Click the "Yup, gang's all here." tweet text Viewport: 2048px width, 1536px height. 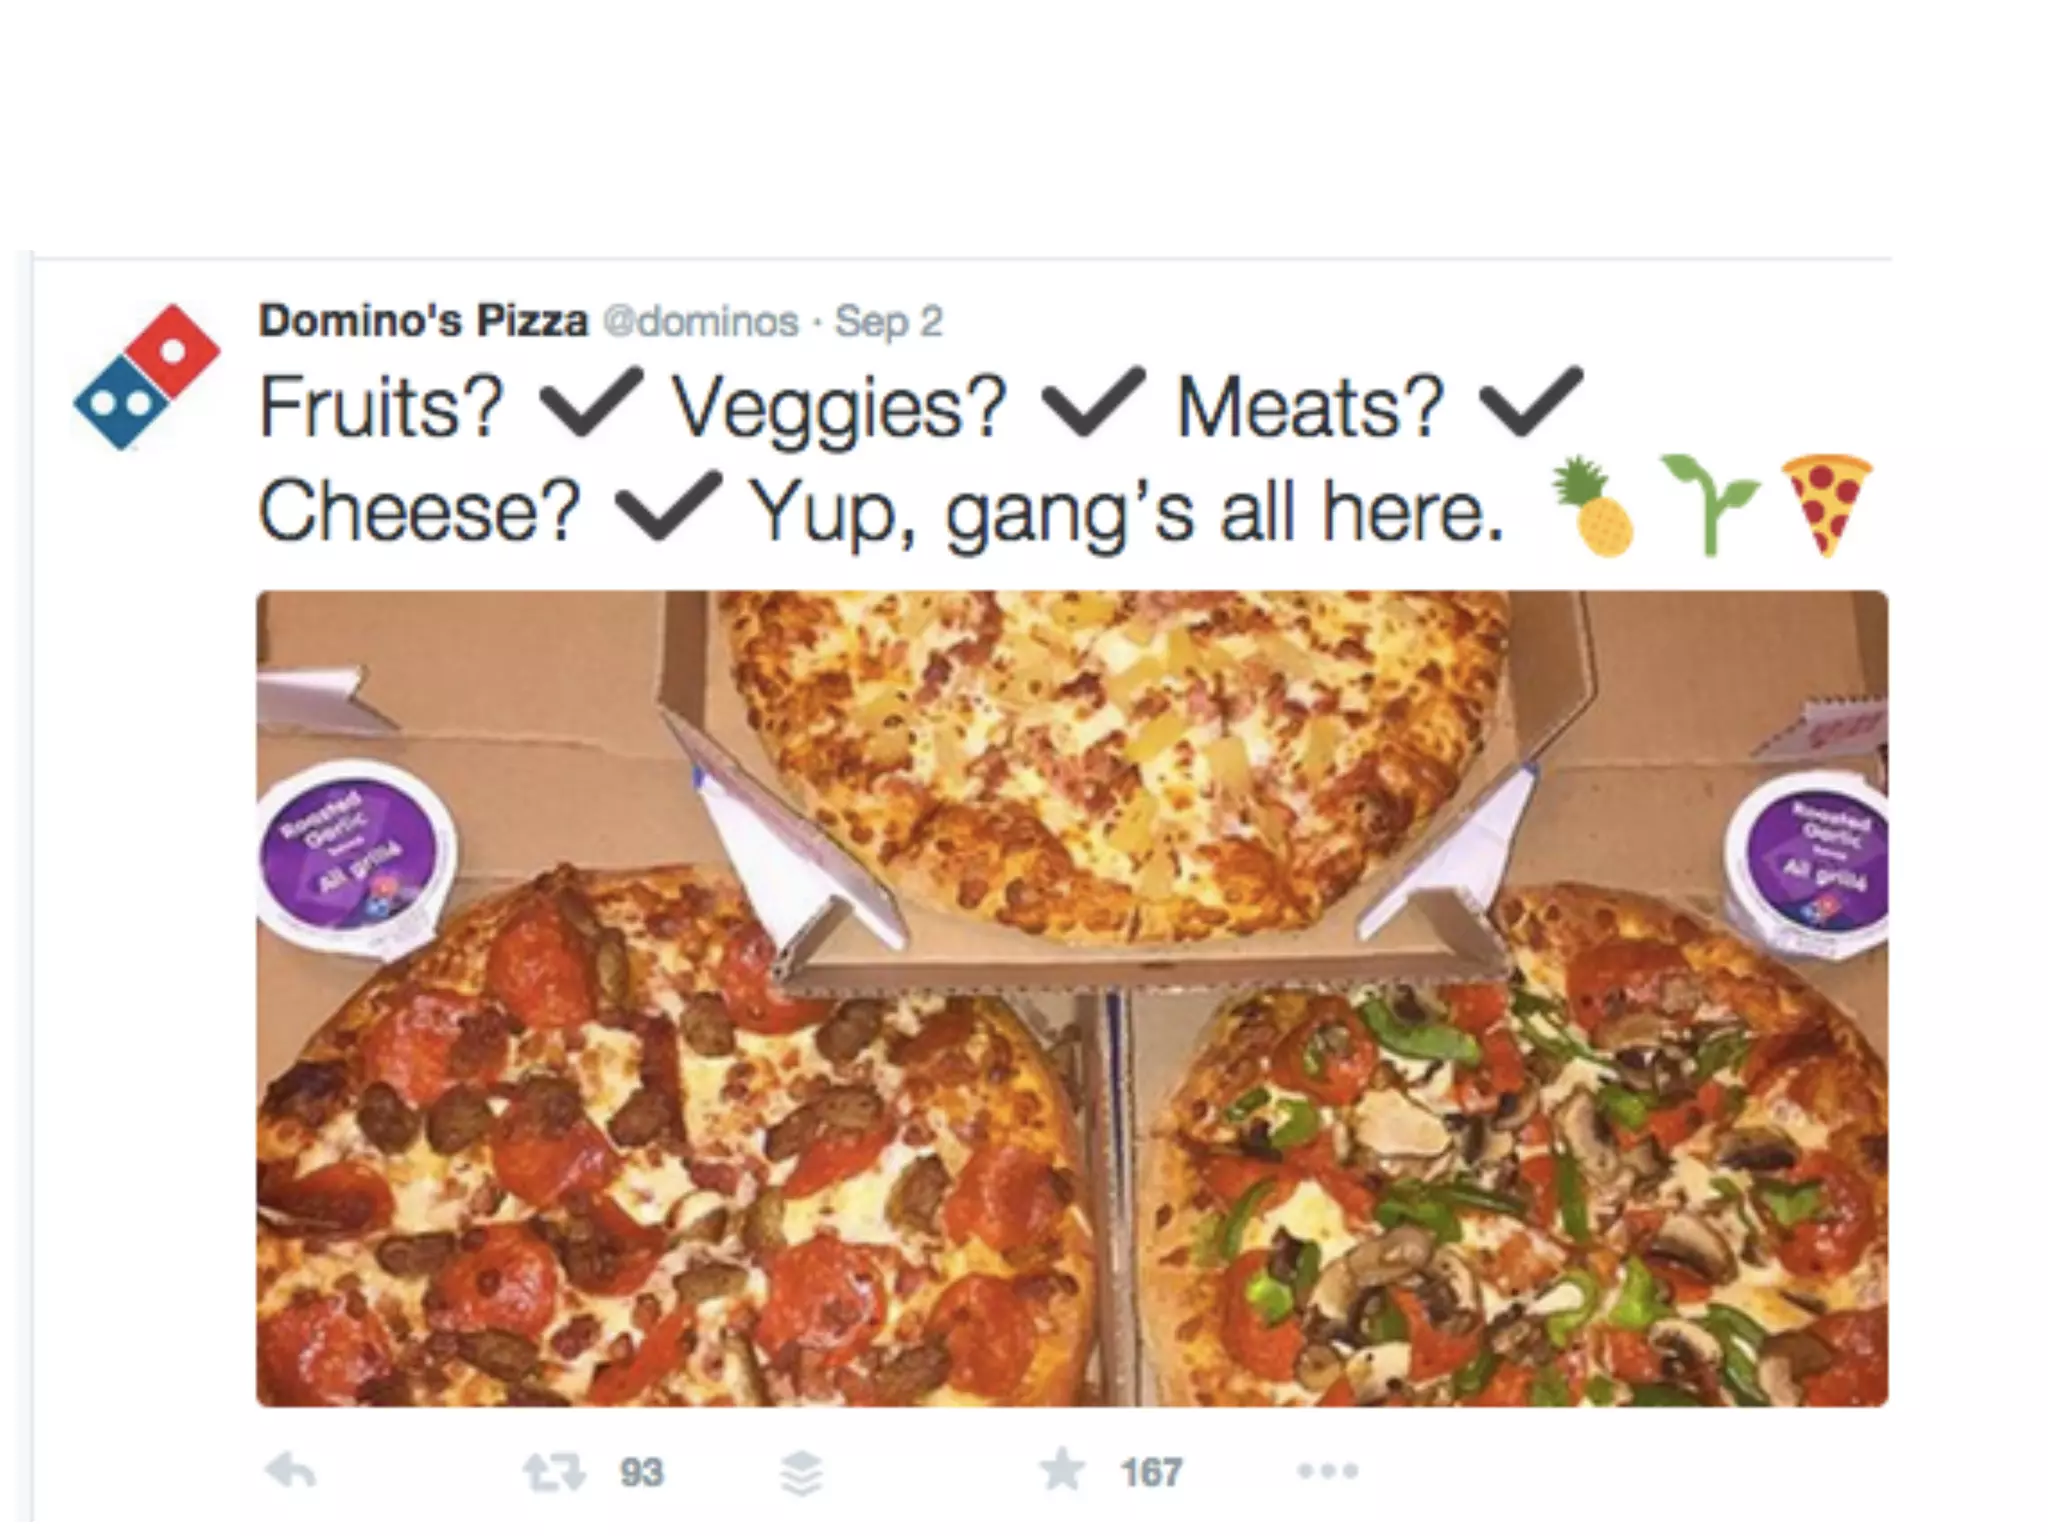coord(1127,511)
